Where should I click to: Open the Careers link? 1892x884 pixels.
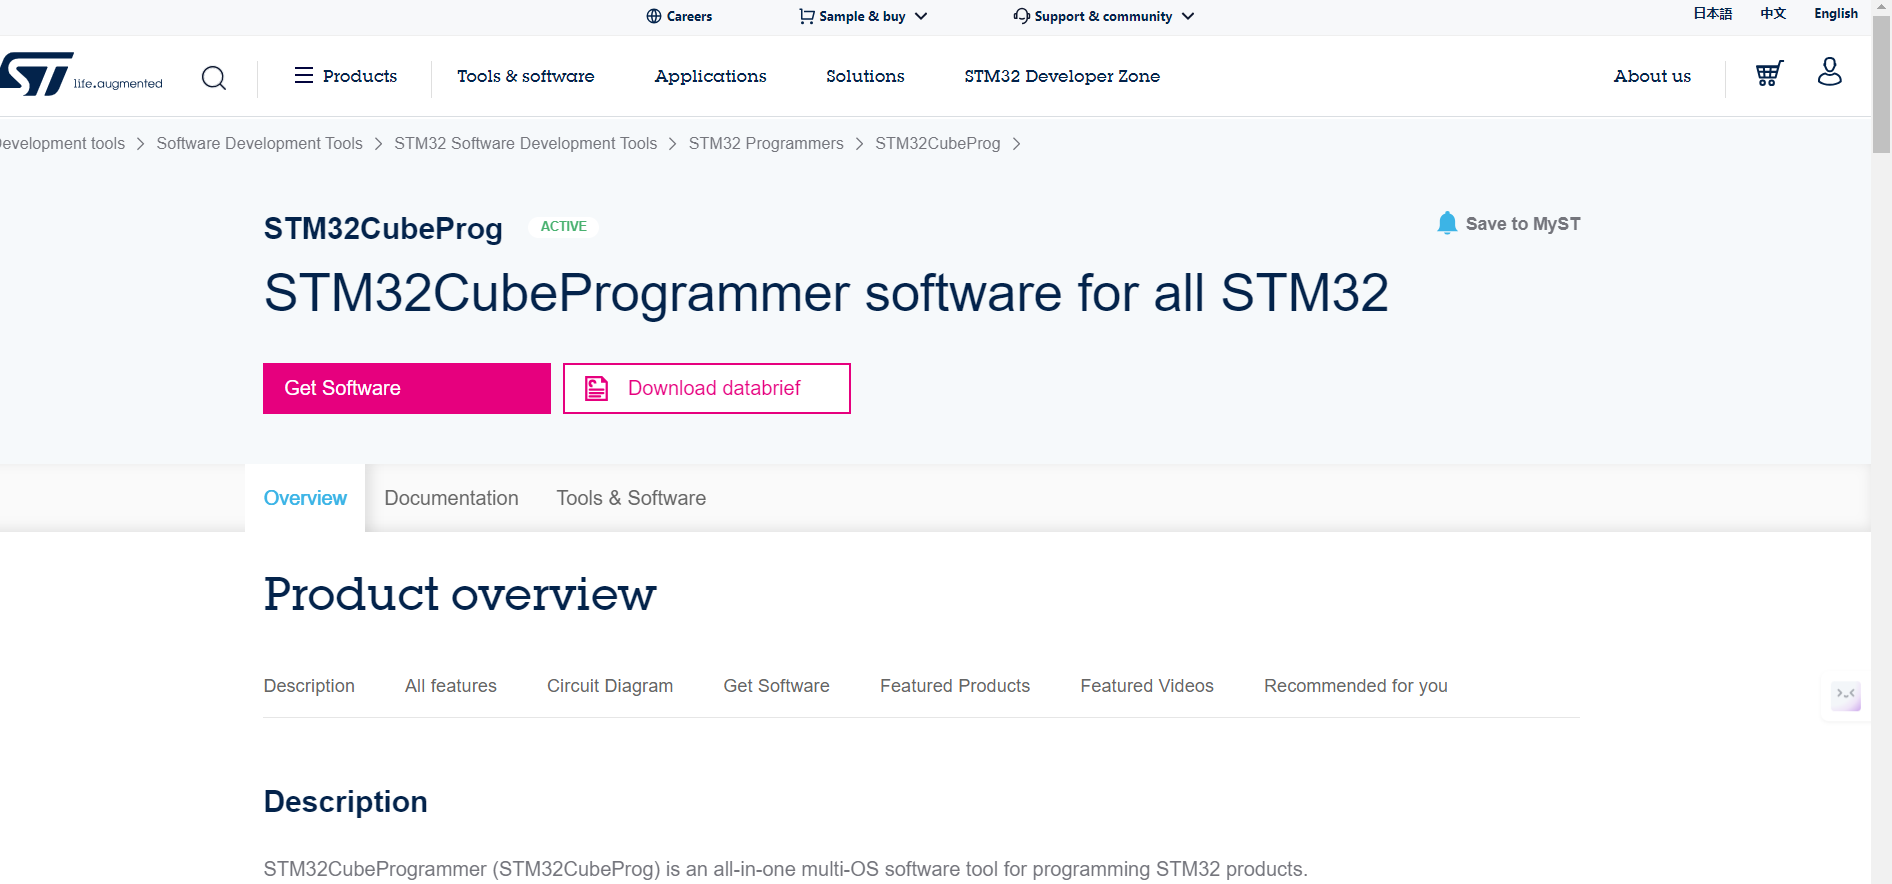pos(679,16)
